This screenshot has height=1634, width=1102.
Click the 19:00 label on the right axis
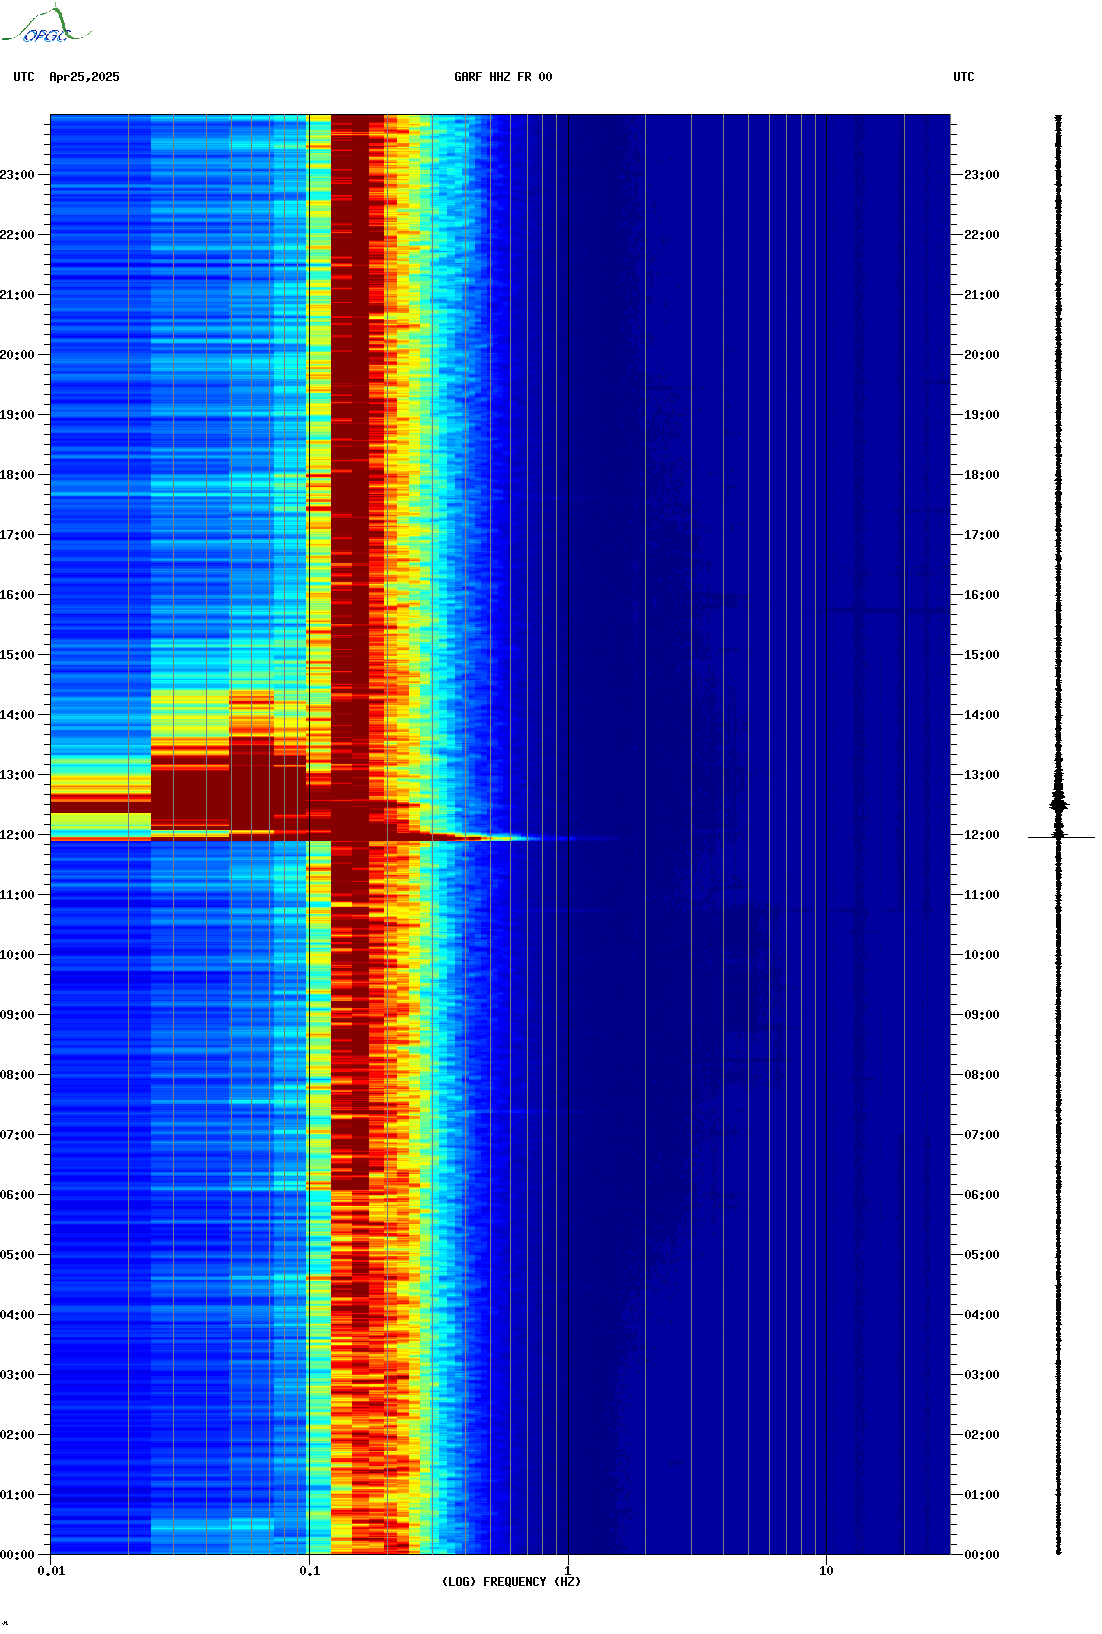pos(982,415)
